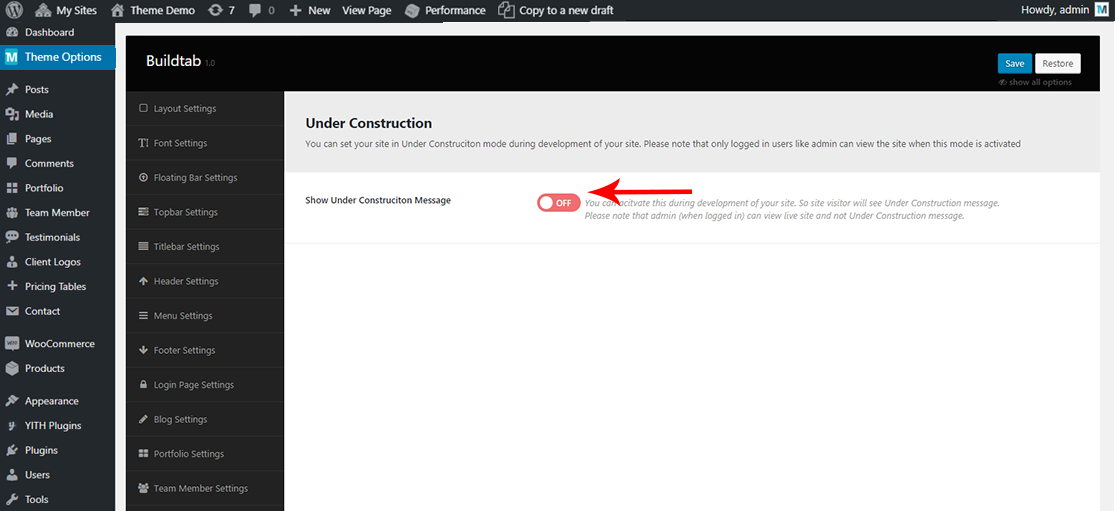Click the blue Save button

[1014, 63]
